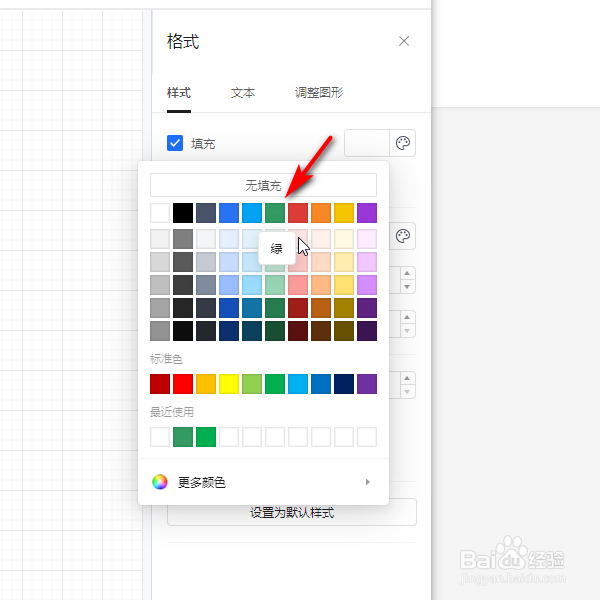Pick yellow in the 标准色 row
The width and height of the screenshot is (600, 600).
tap(229, 384)
